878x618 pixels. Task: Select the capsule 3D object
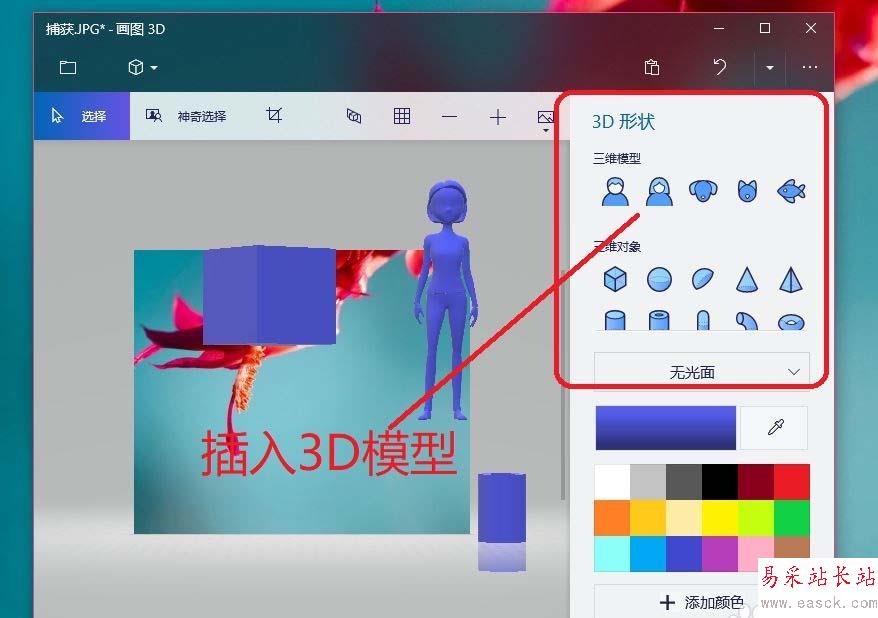tap(703, 320)
